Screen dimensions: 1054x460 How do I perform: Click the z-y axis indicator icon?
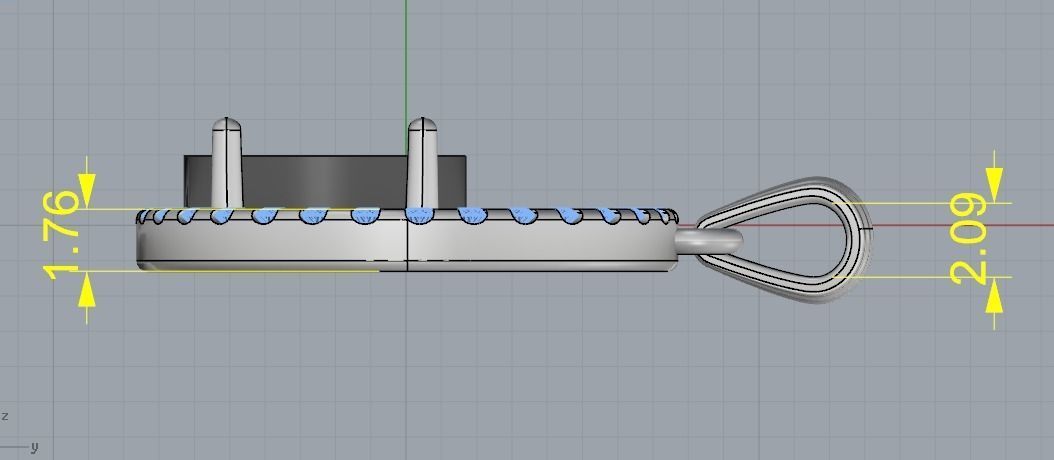[x=19, y=432]
